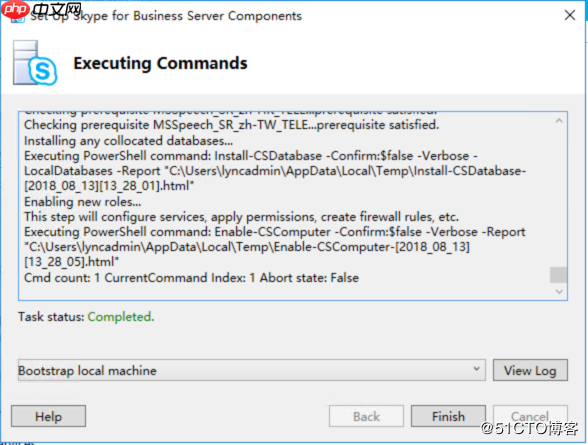Open the View Log button
The image size is (588, 445).
530,370
